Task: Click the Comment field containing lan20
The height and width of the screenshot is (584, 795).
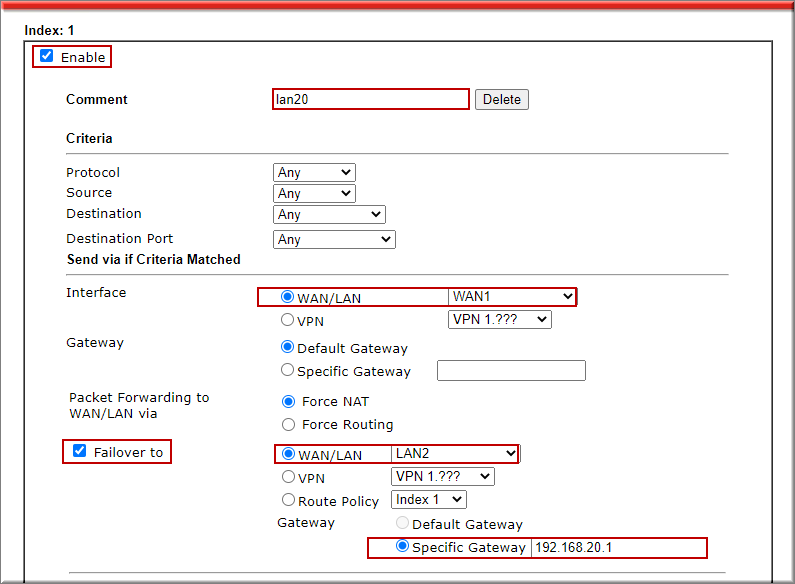Action: [x=370, y=99]
